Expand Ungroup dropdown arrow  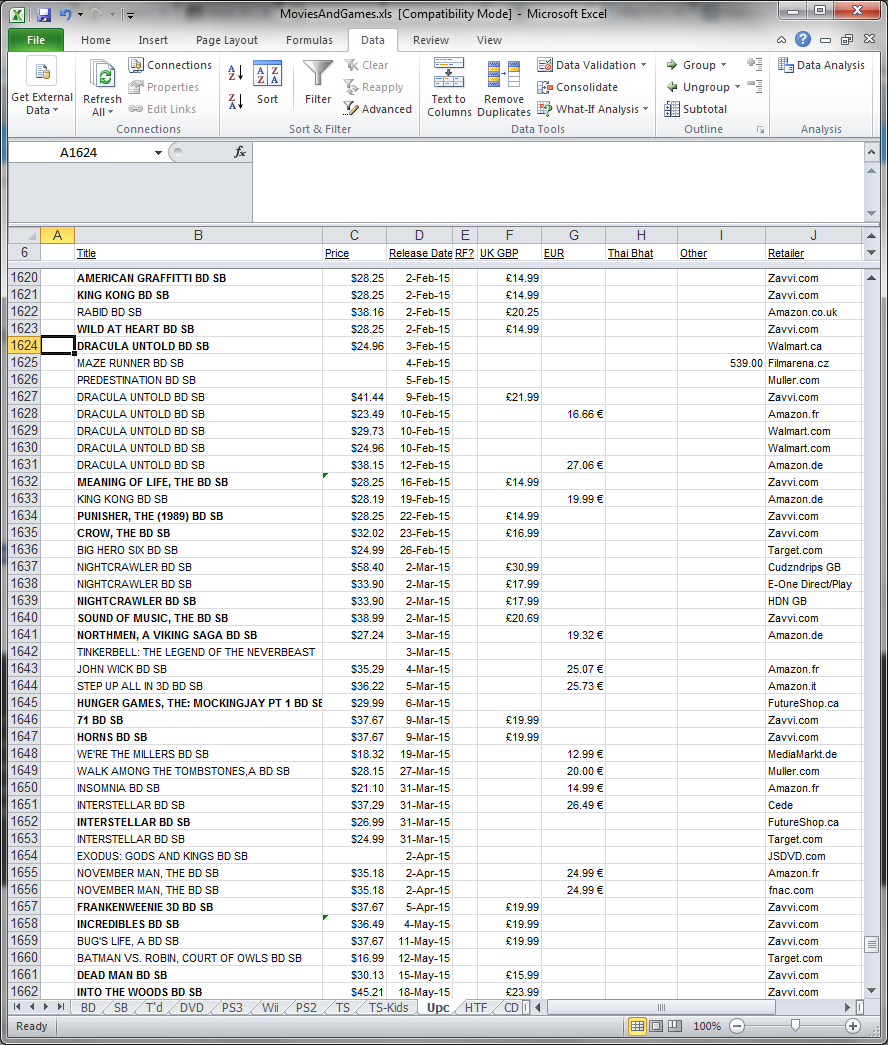pyautogui.click(x=737, y=87)
